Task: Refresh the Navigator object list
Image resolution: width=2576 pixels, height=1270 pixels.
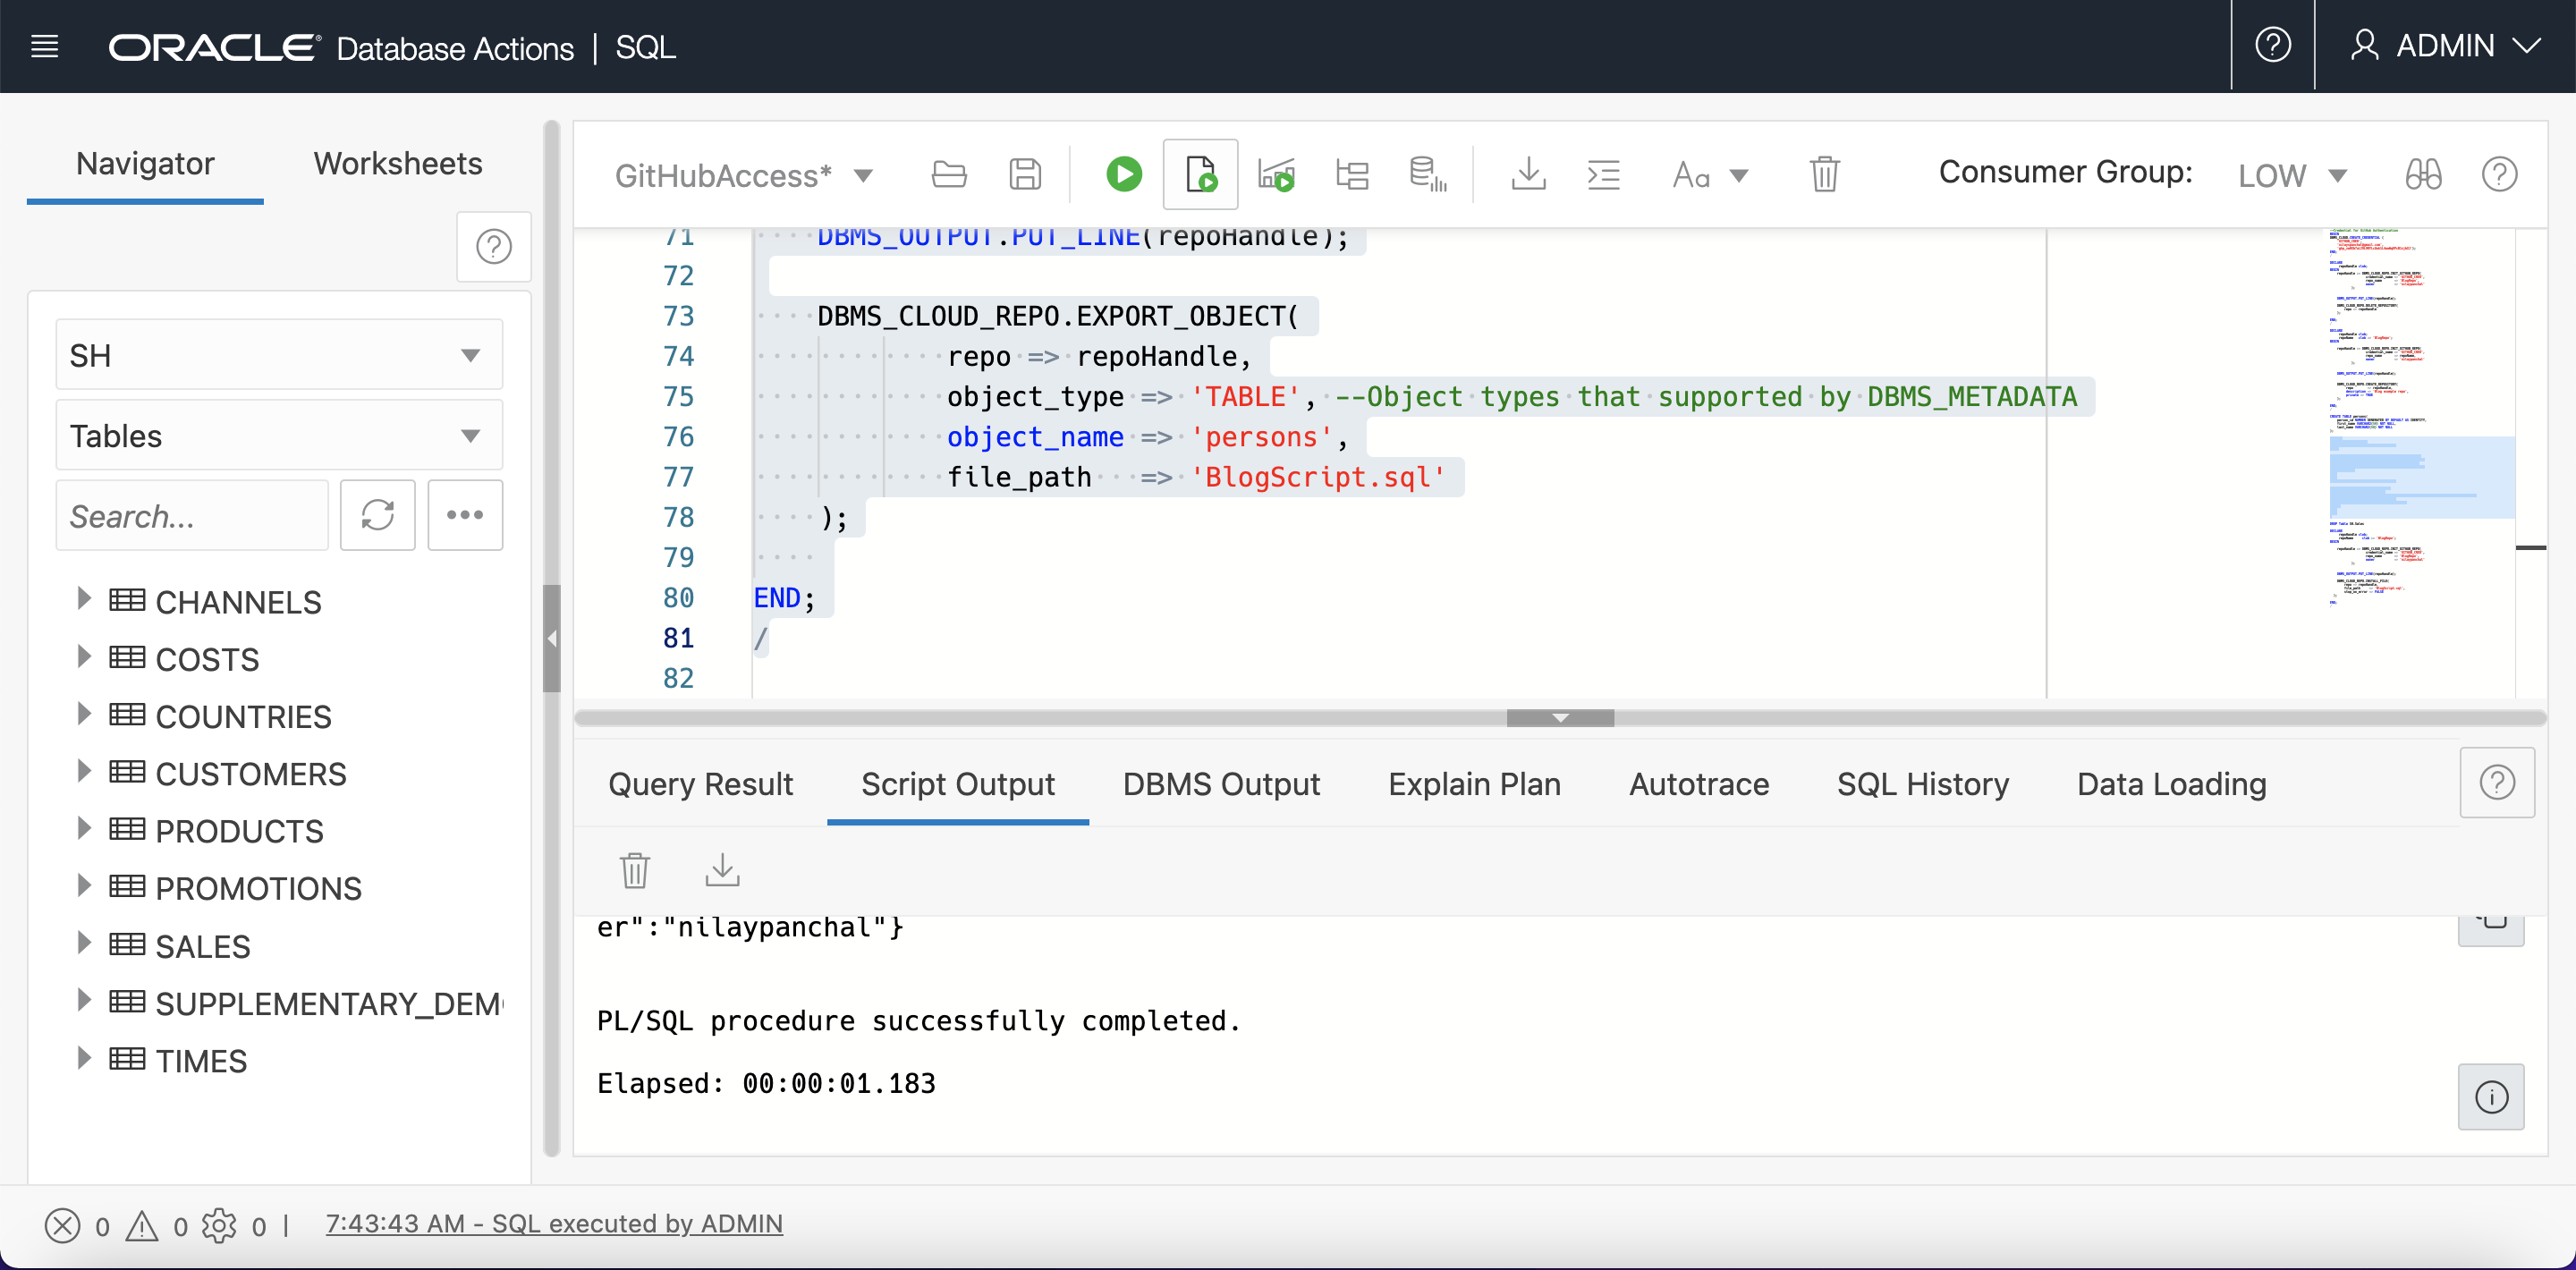Action: (x=377, y=515)
